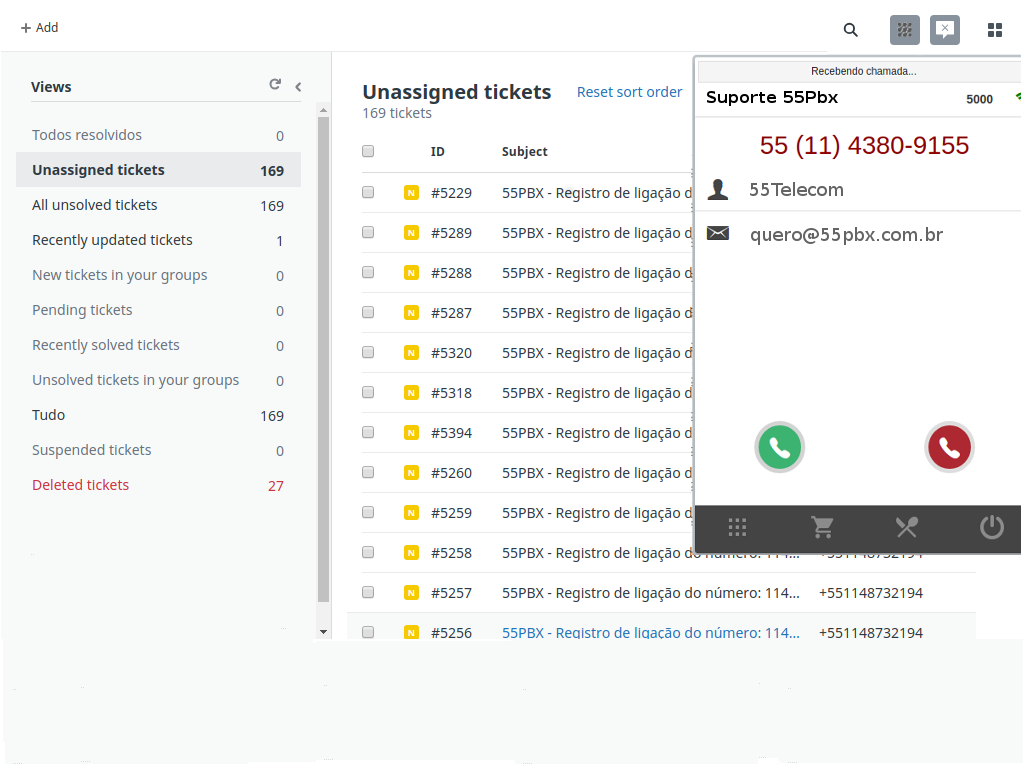The width and height of the screenshot is (1024, 768).
Task: Open the Deleted tickets view
Action: pyautogui.click(x=81, y=485)
